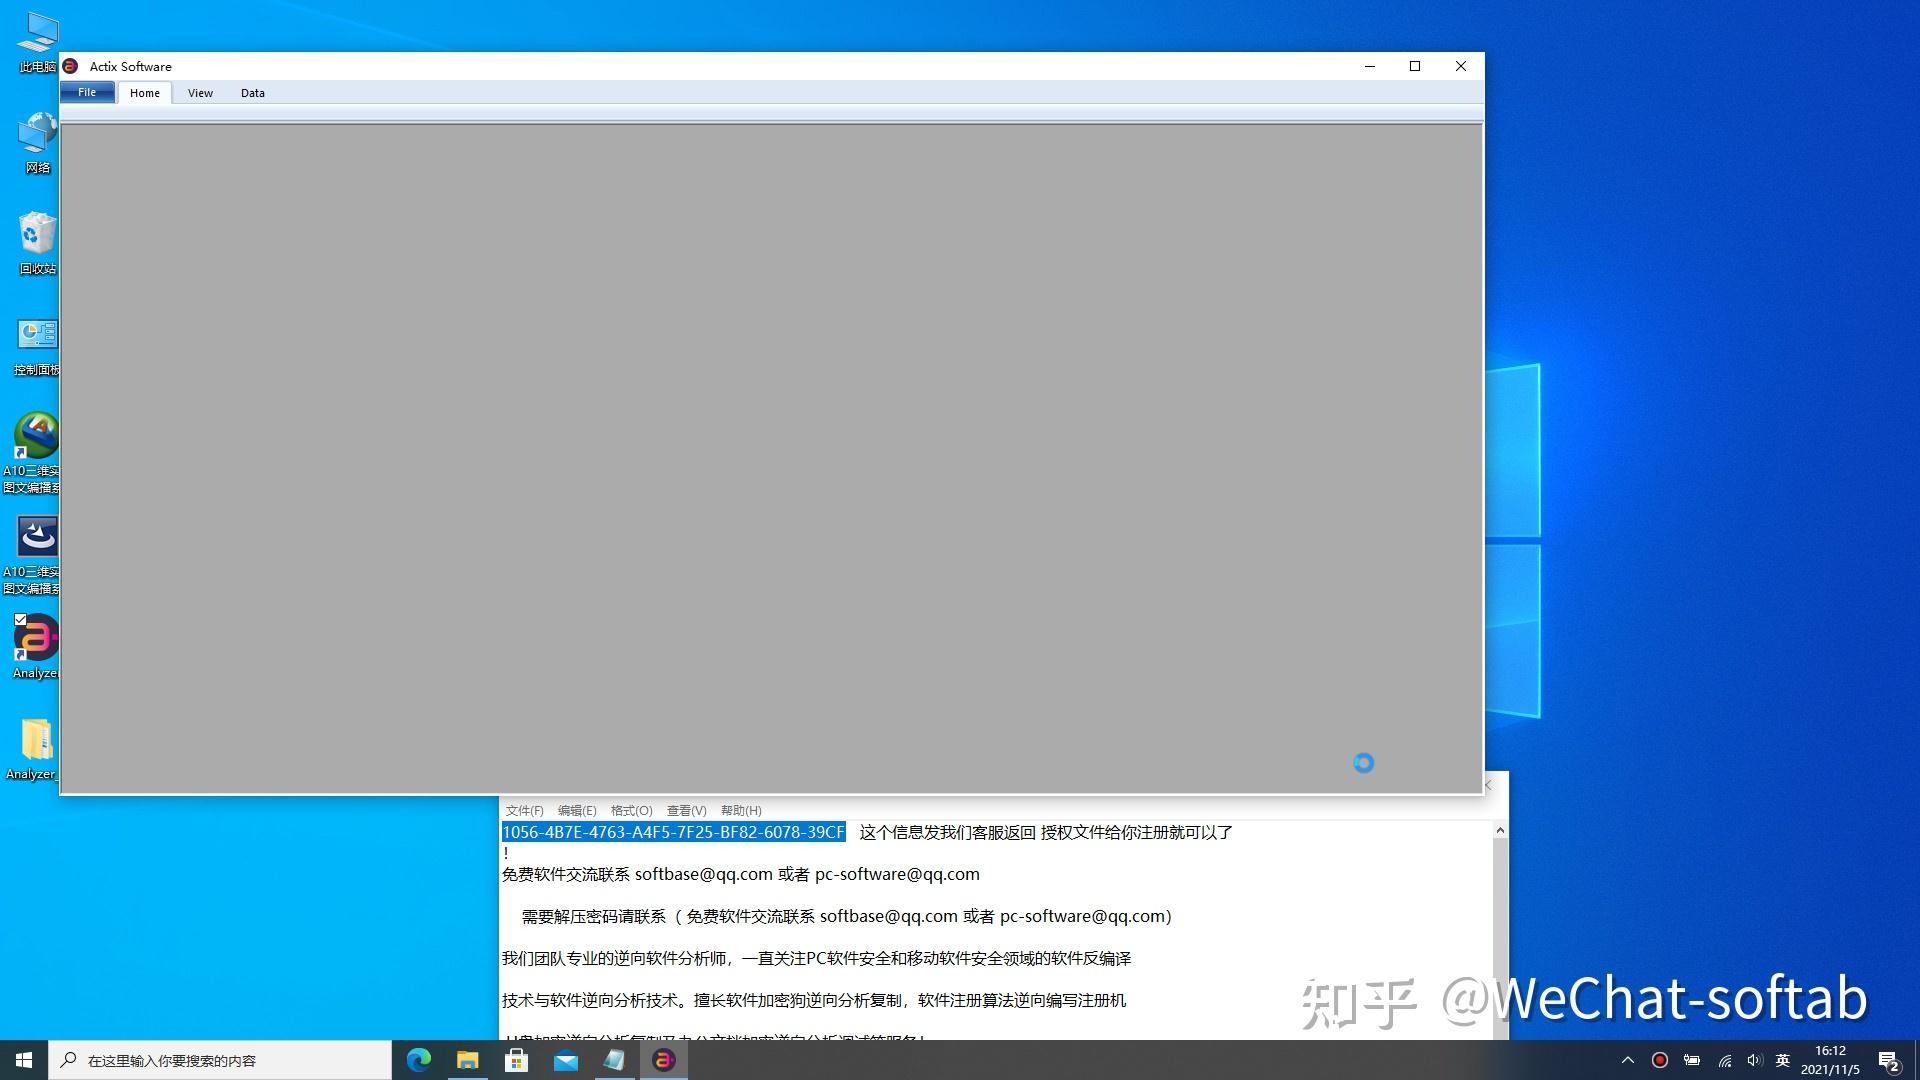Launch the Actix Software icon on the taskbar
This screenshot has width=1920, height=1080.
click(665, 1060)
